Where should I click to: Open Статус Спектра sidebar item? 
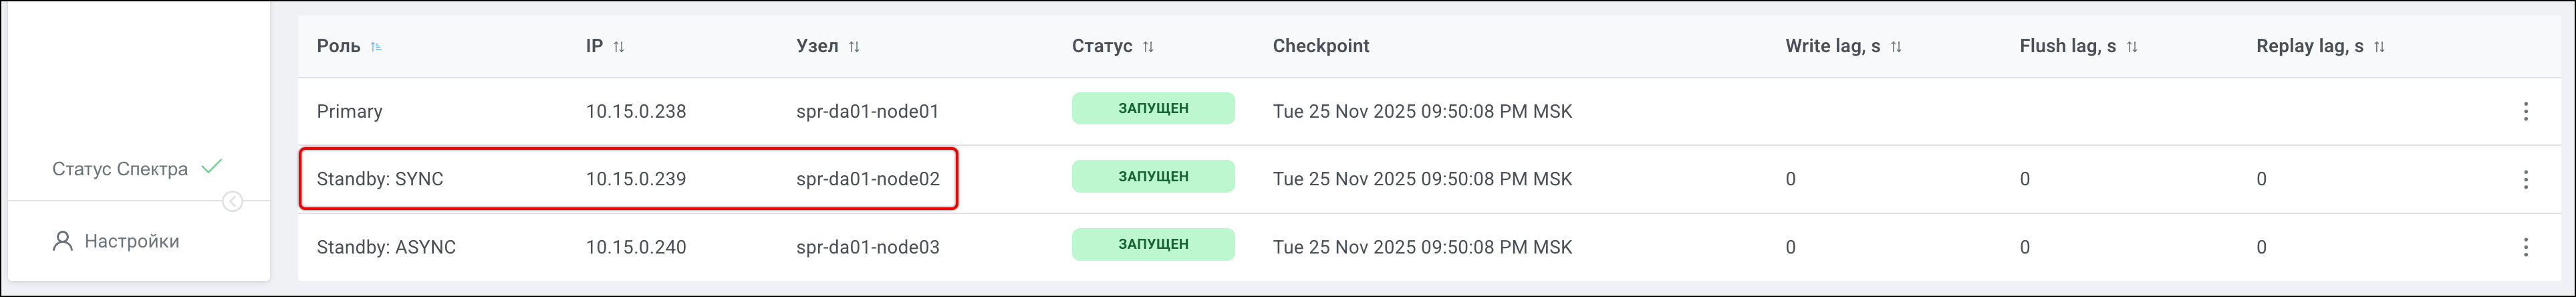click(120, 169)
